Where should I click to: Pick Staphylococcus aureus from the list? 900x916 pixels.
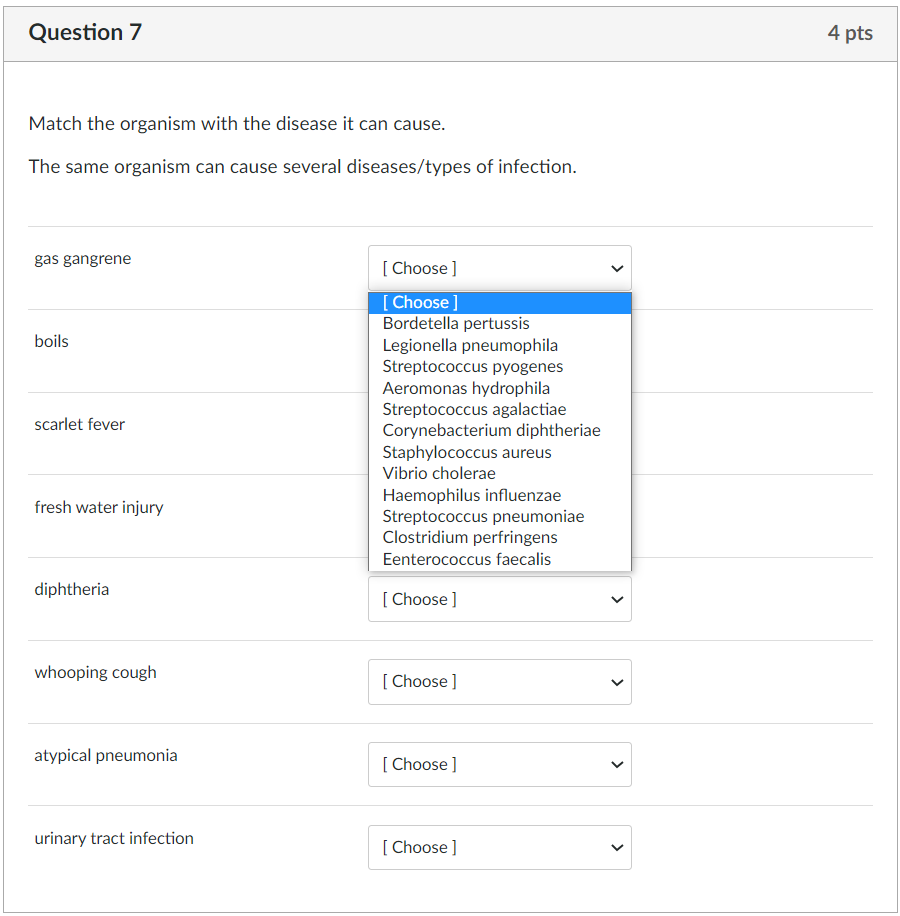click(x=499, y=453)
